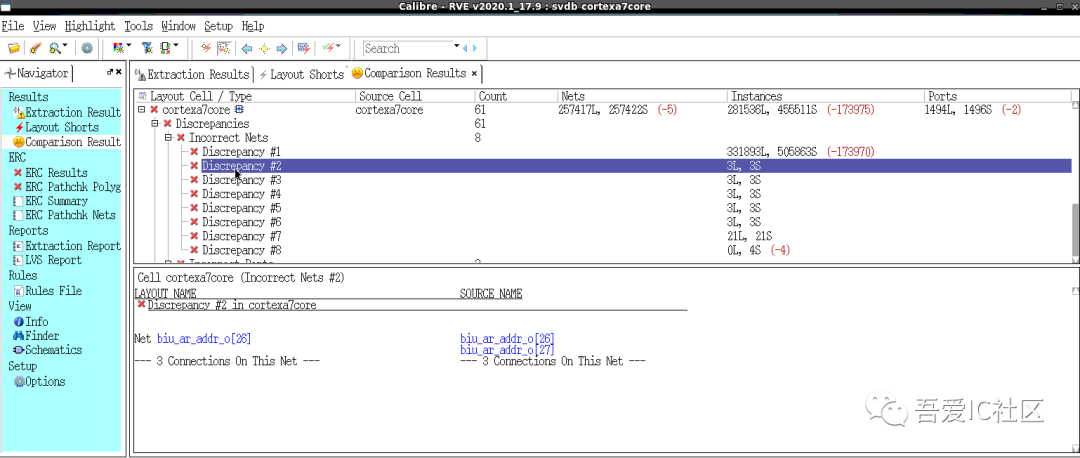
Task: Click the search next blue arrow
Action: pos(474,48)
